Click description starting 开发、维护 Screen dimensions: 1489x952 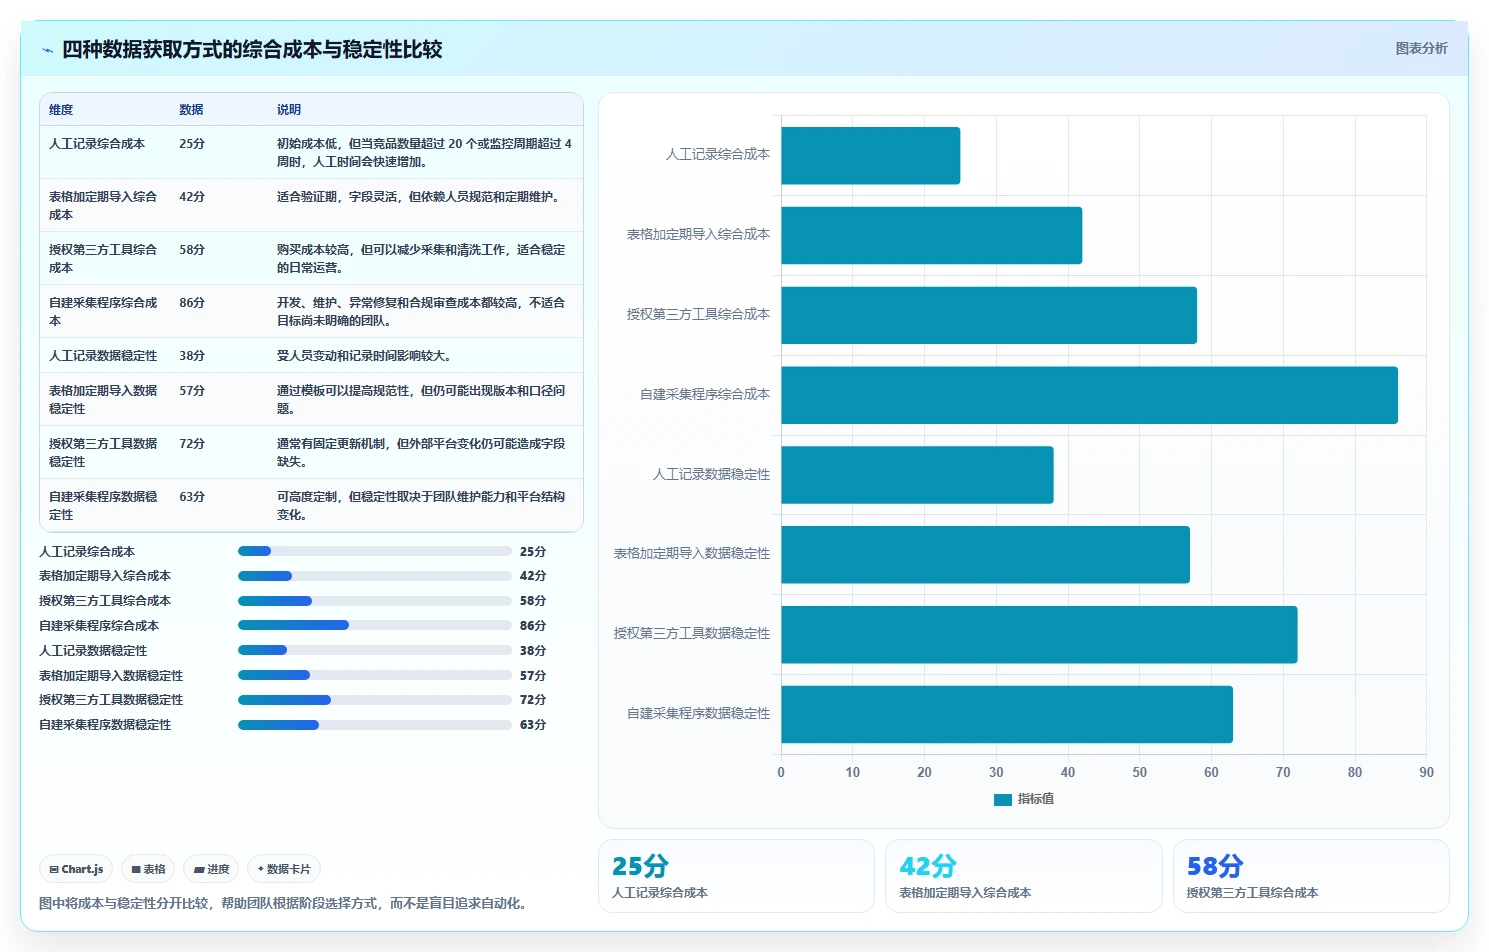click(x=421, y=312)
